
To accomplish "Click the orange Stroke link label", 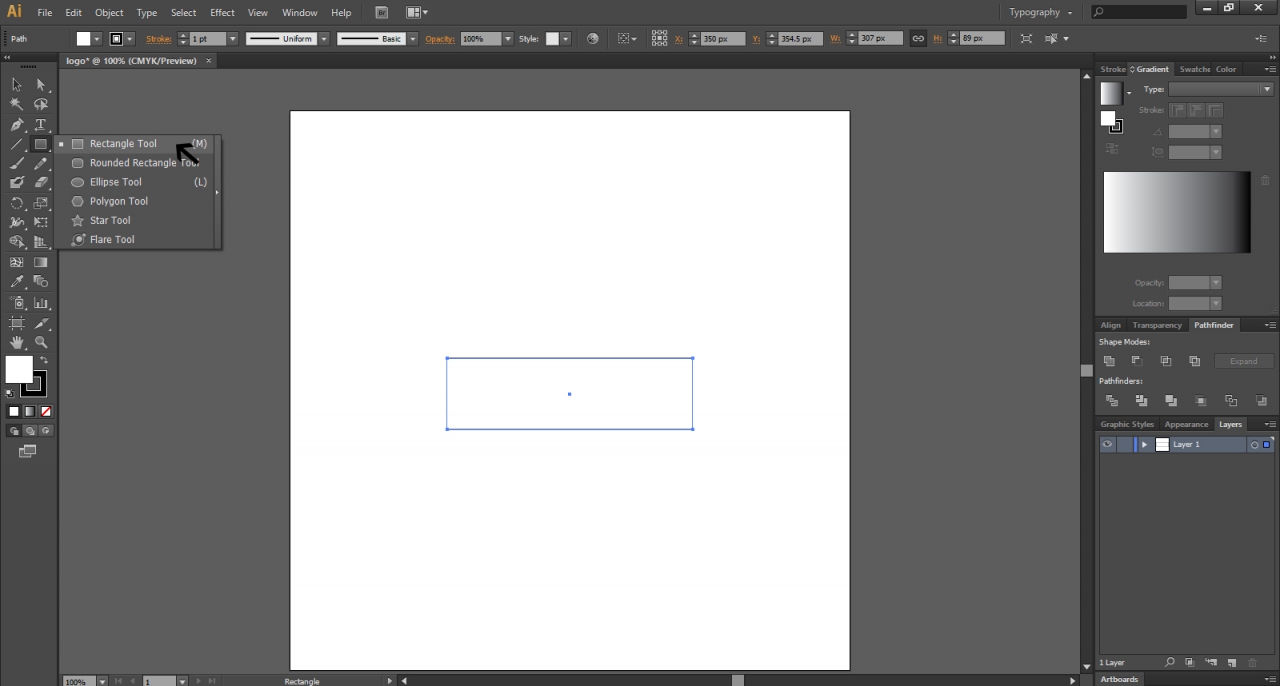I will tap(158, 39).
